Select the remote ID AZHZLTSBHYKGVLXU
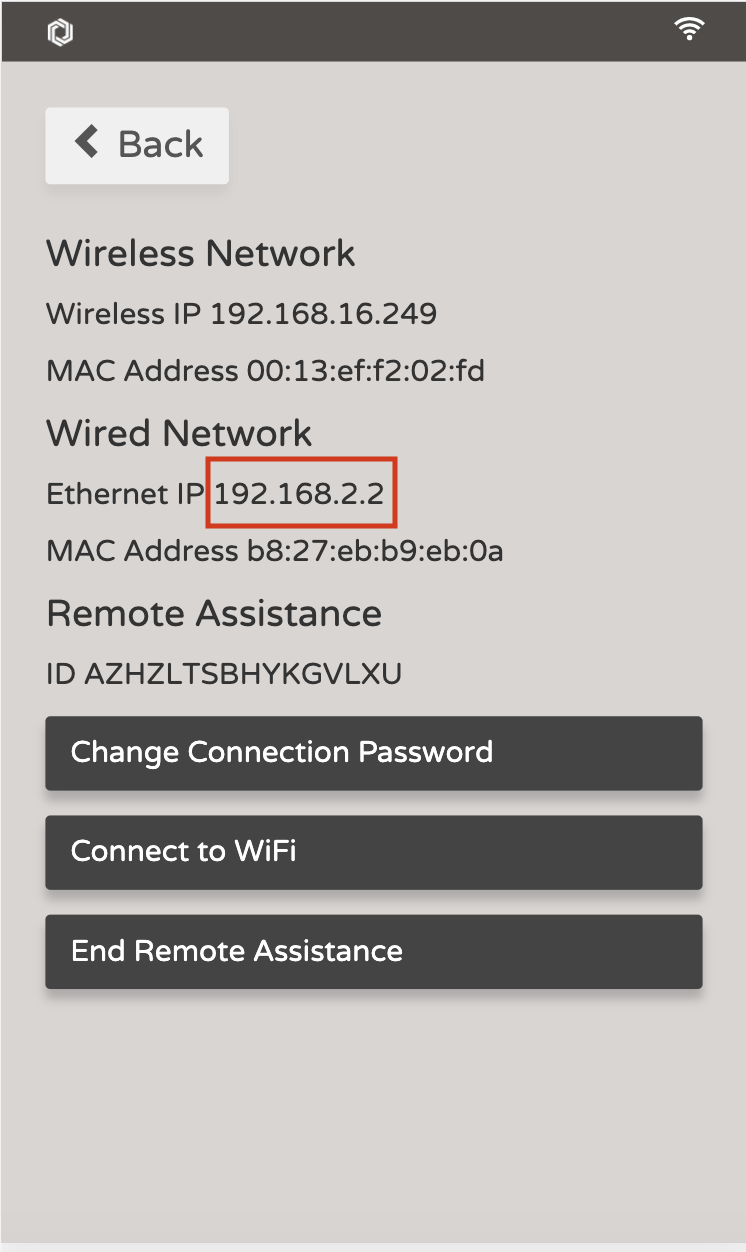 (243, 674)
